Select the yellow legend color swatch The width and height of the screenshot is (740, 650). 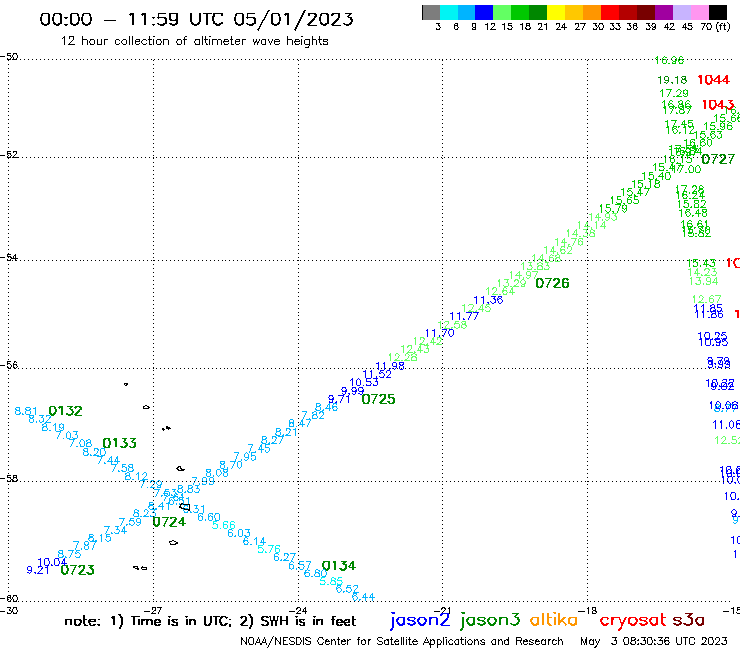(556, 12)
